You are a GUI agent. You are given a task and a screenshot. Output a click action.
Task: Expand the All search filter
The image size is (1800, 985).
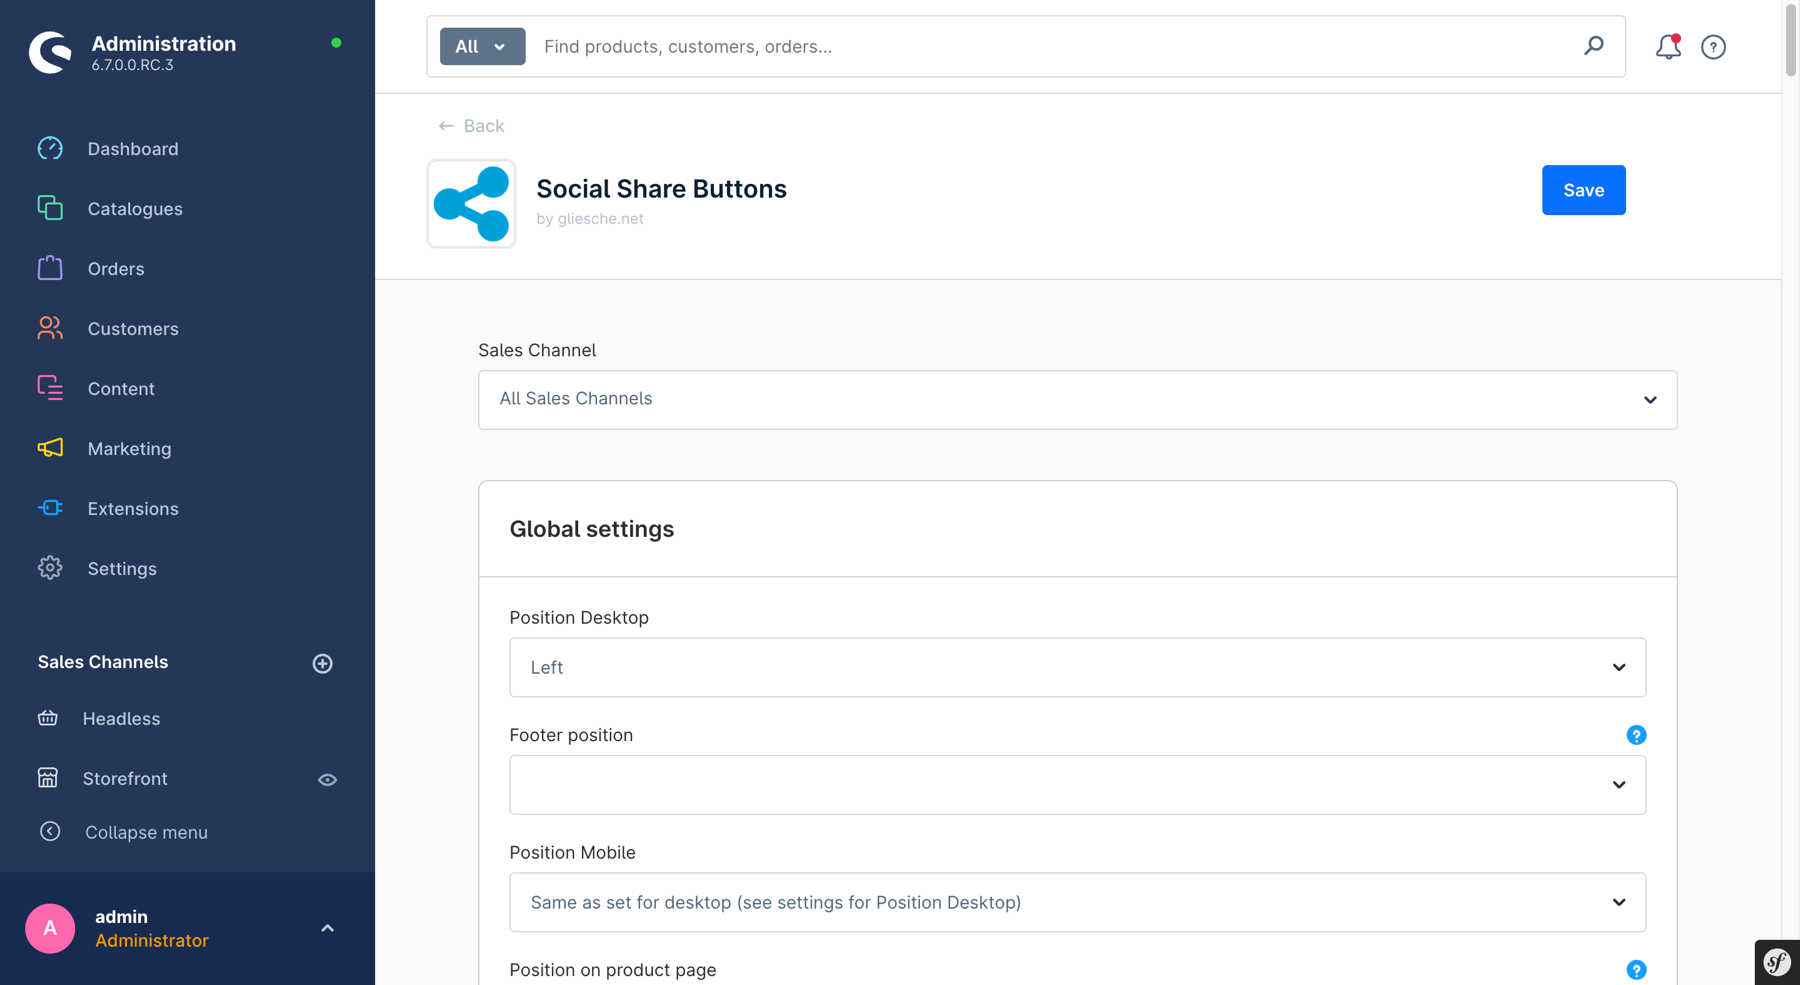(482, 47)
